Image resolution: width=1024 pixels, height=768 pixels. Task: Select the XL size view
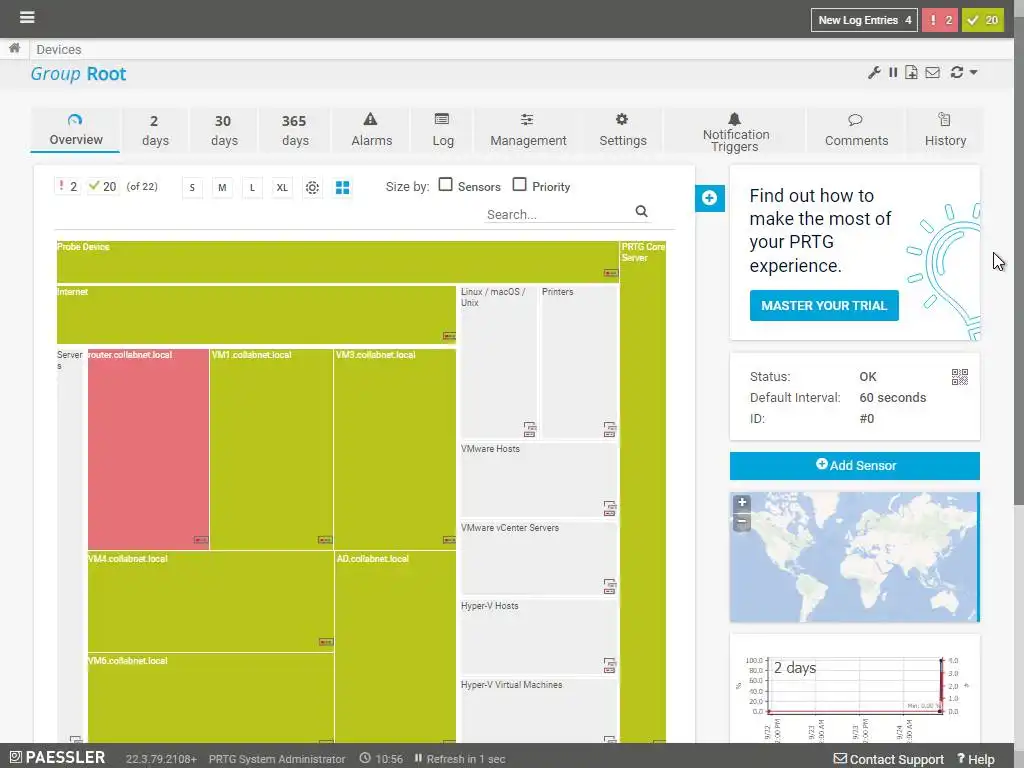[x=282, y=187]
